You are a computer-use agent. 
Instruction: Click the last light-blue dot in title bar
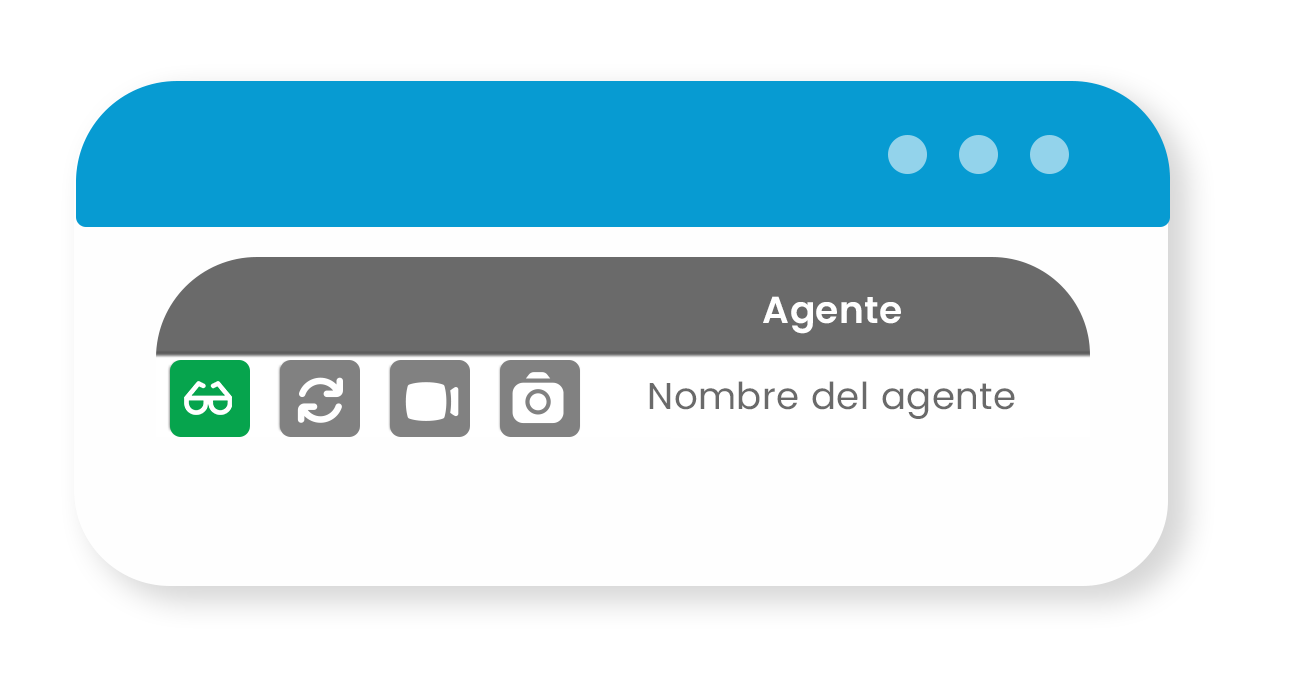pyautogui.click(x=1049, y=154)
